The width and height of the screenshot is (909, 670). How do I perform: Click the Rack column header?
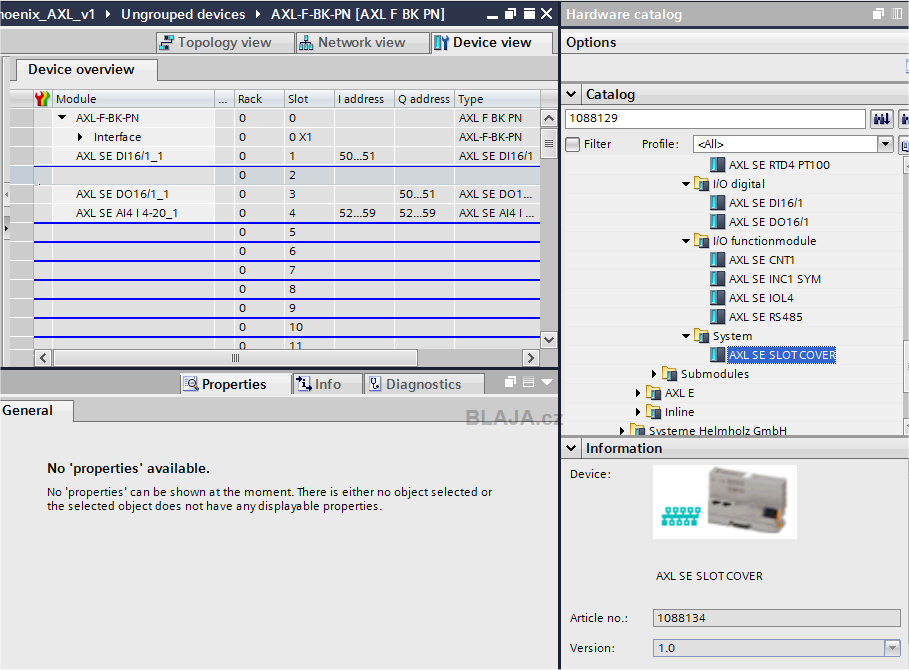pyautogui.click(x=259, y=99)
